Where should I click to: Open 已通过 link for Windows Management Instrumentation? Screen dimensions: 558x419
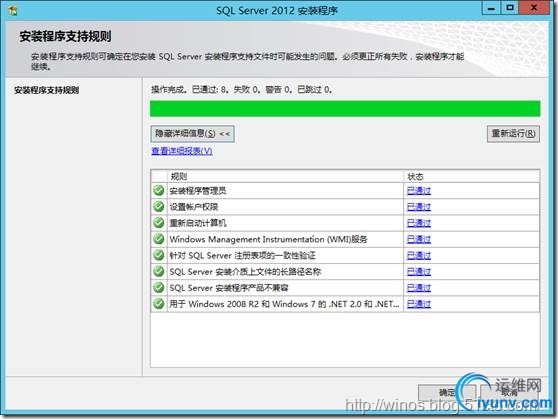click(x=419, y=239)
